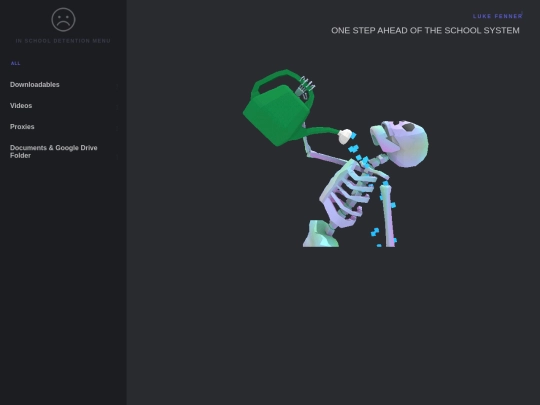540x405 pixels.
Task: Expand the arrow next to Downloadables
Action: [x=117, y=86]
